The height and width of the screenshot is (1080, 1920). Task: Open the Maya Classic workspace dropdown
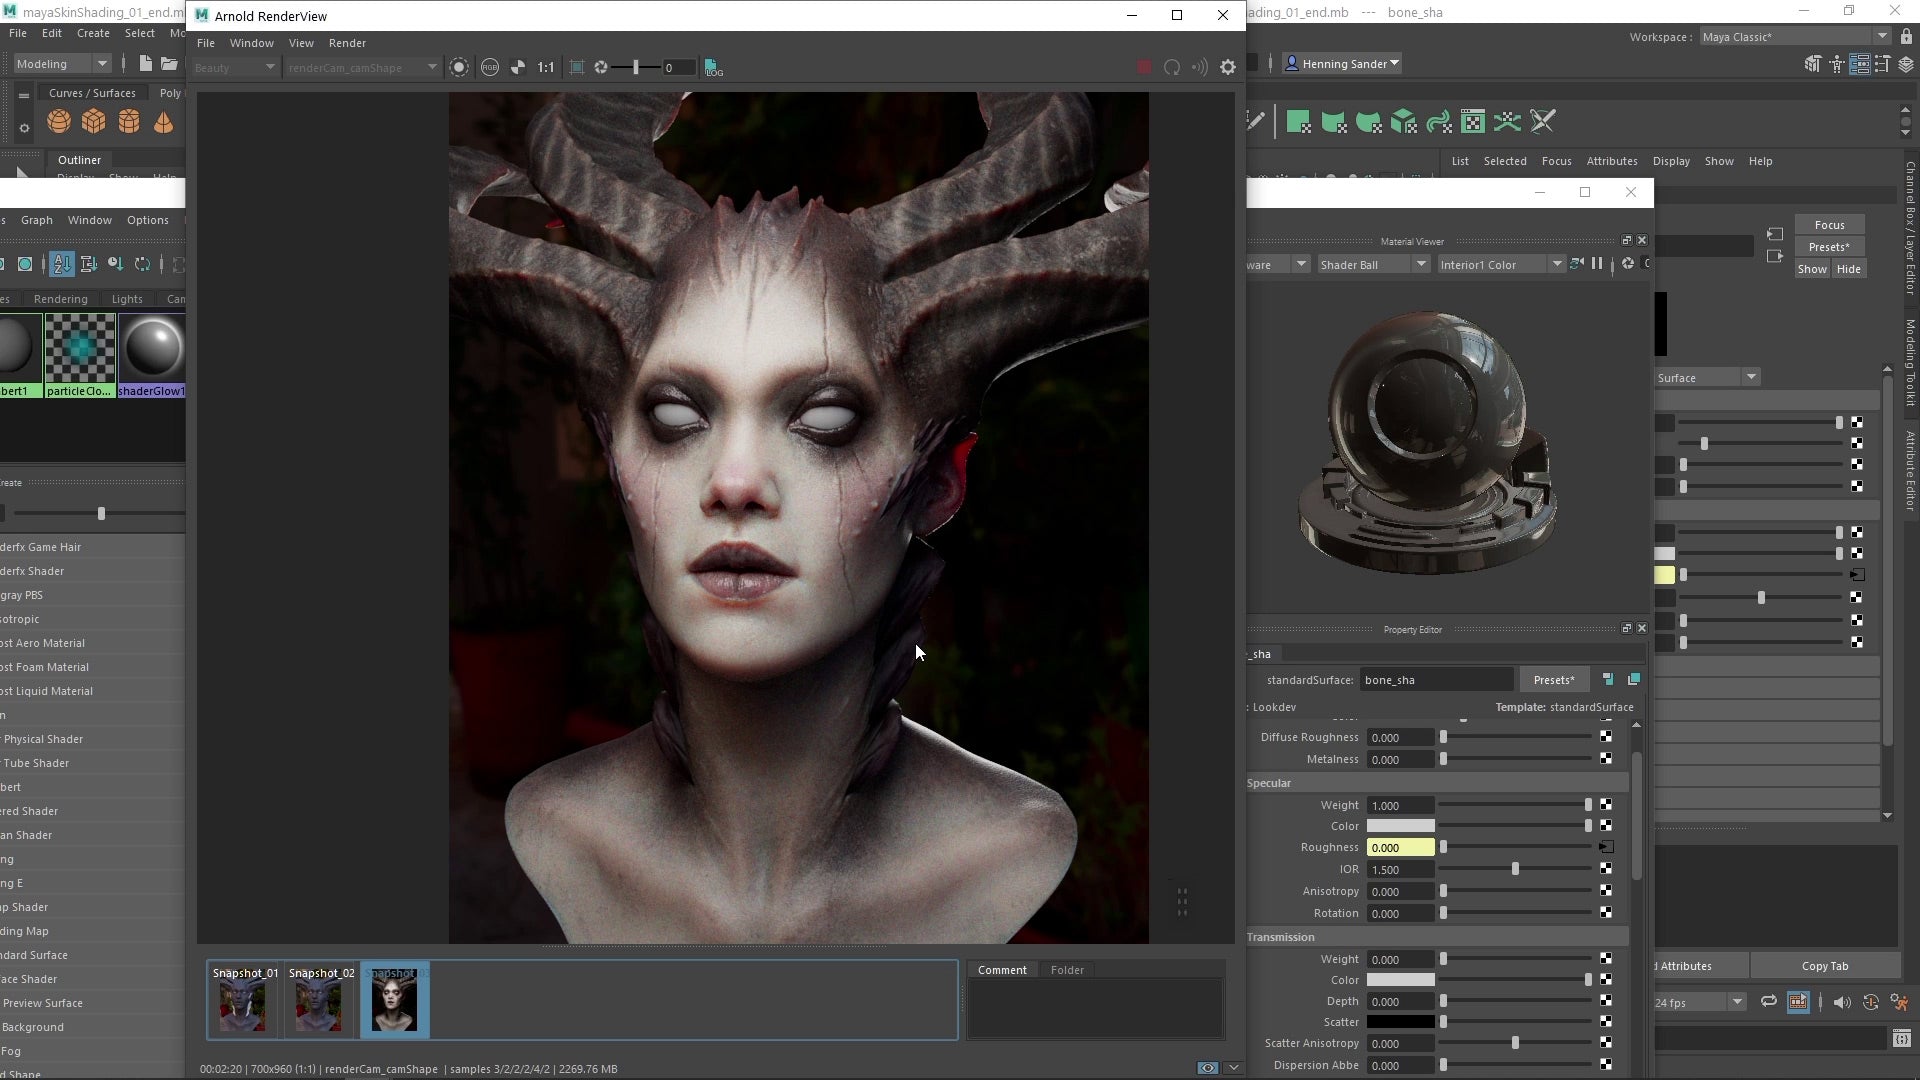pos(1795,36)
